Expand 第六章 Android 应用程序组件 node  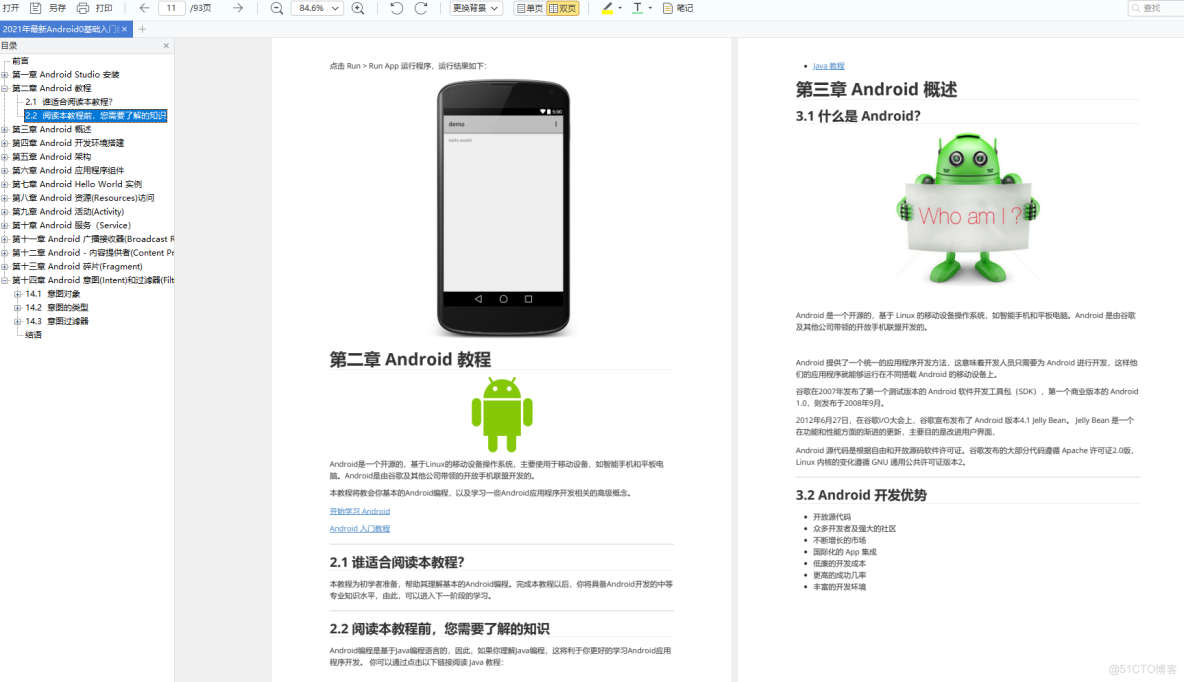coord(5,170)
